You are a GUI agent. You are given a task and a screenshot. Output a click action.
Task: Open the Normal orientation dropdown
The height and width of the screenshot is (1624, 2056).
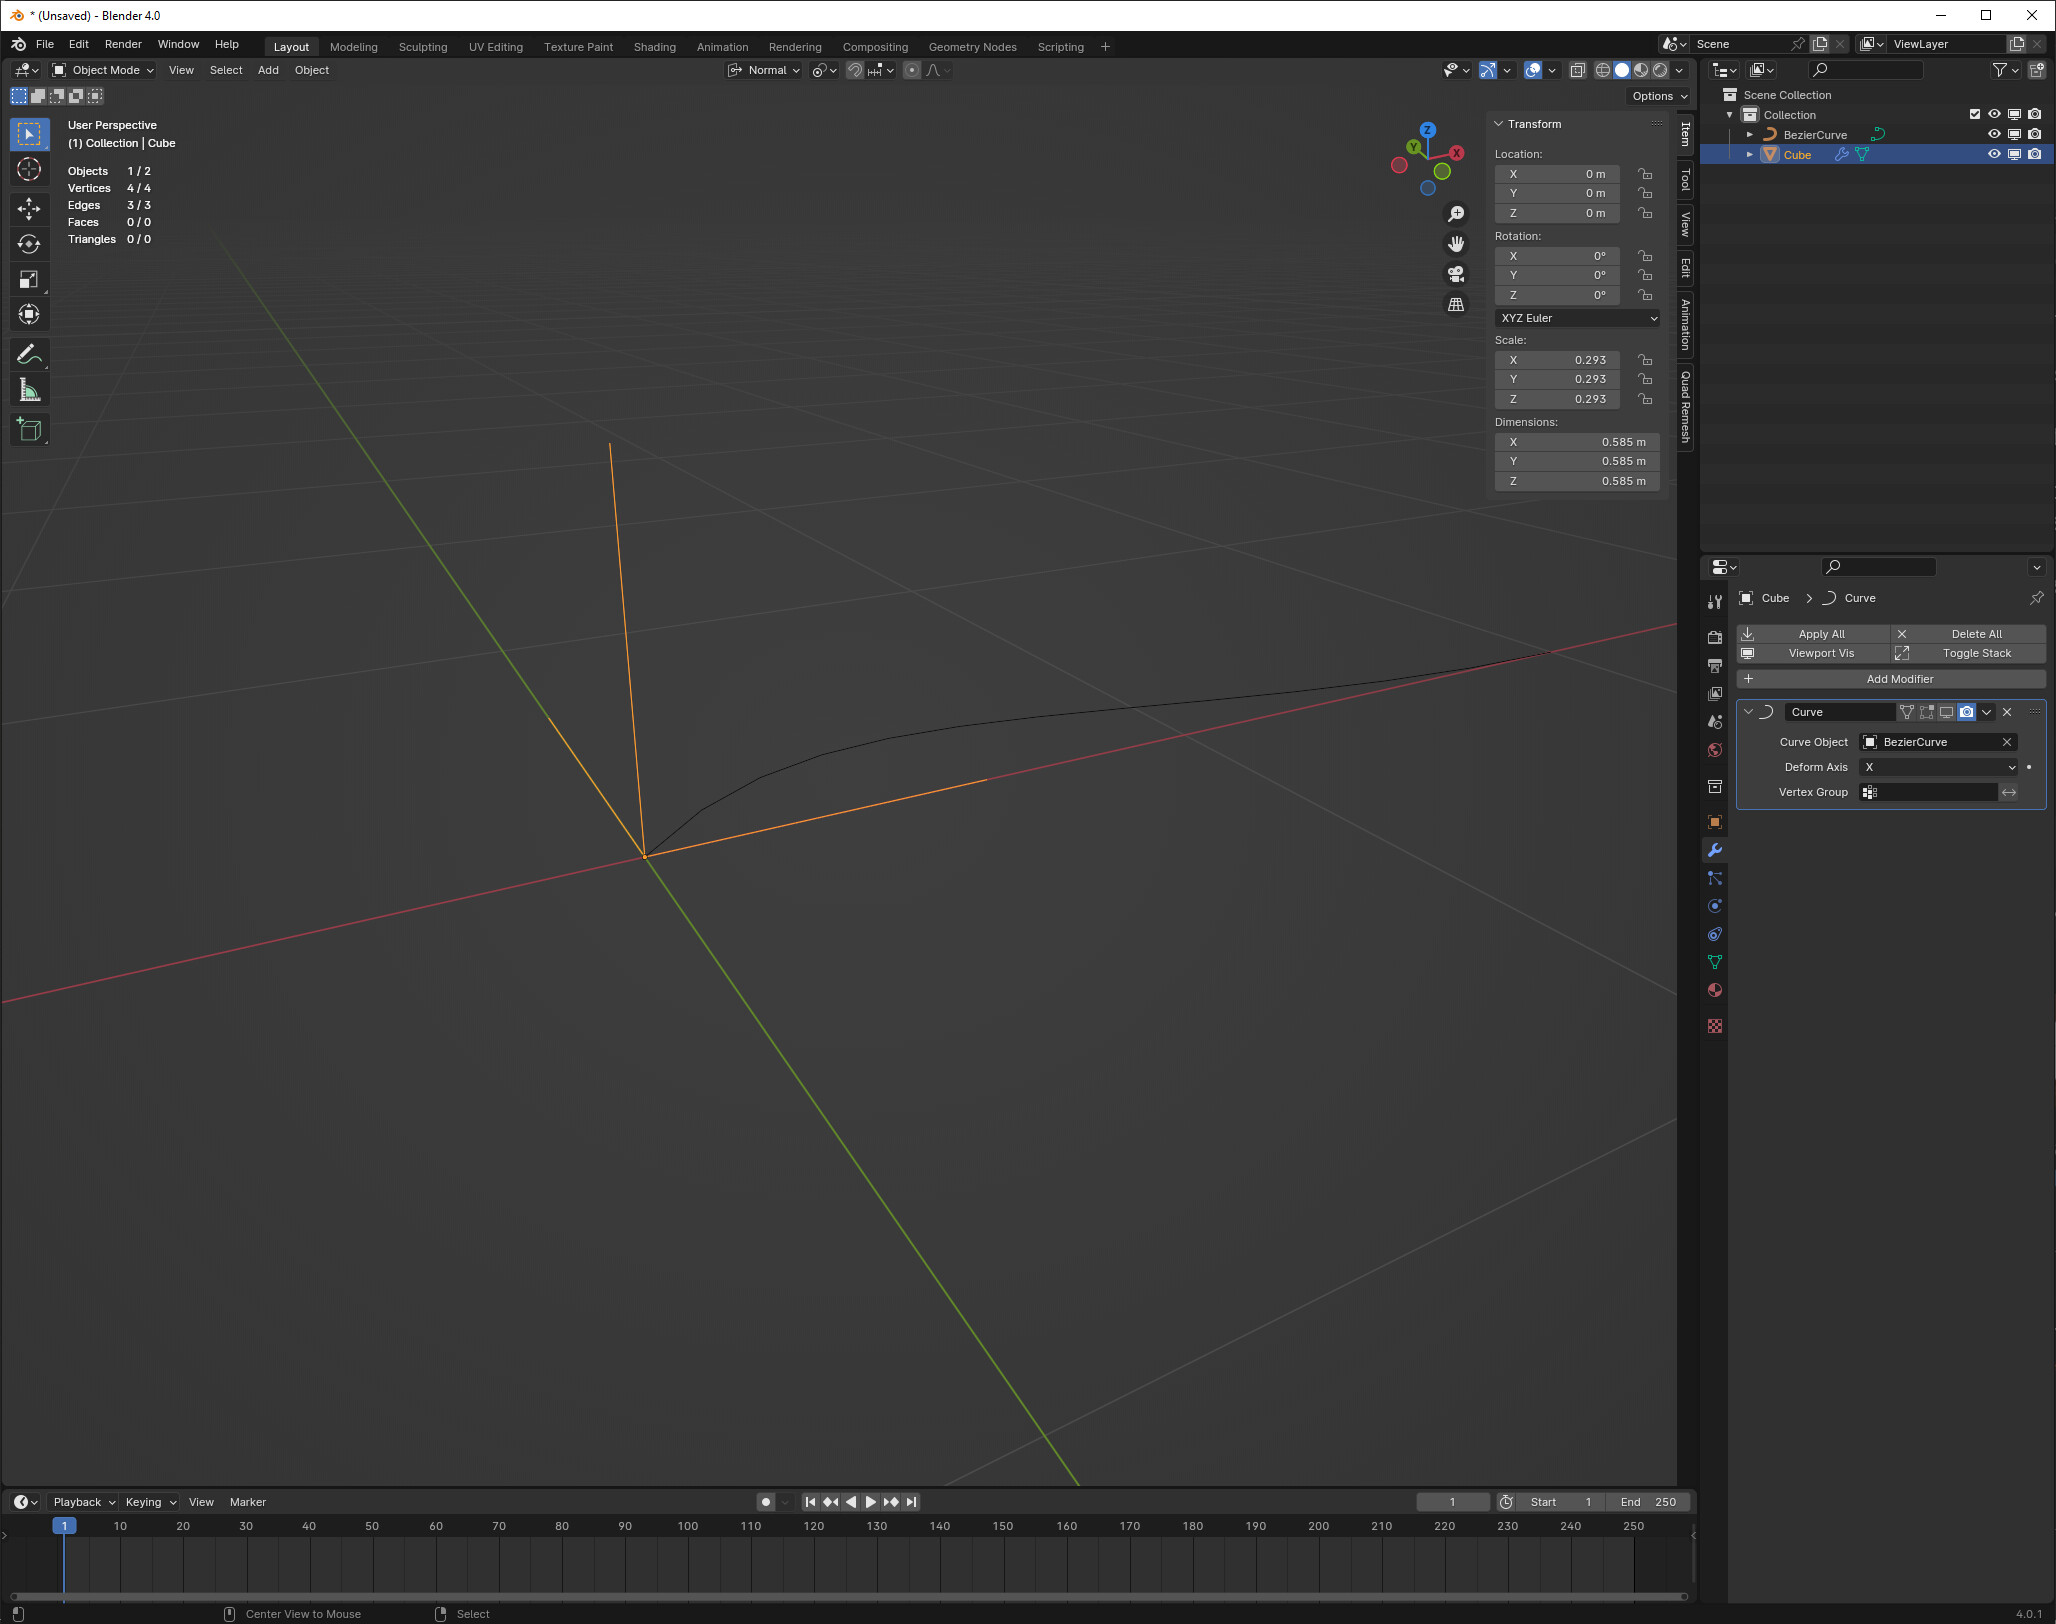tap(763, 70)
